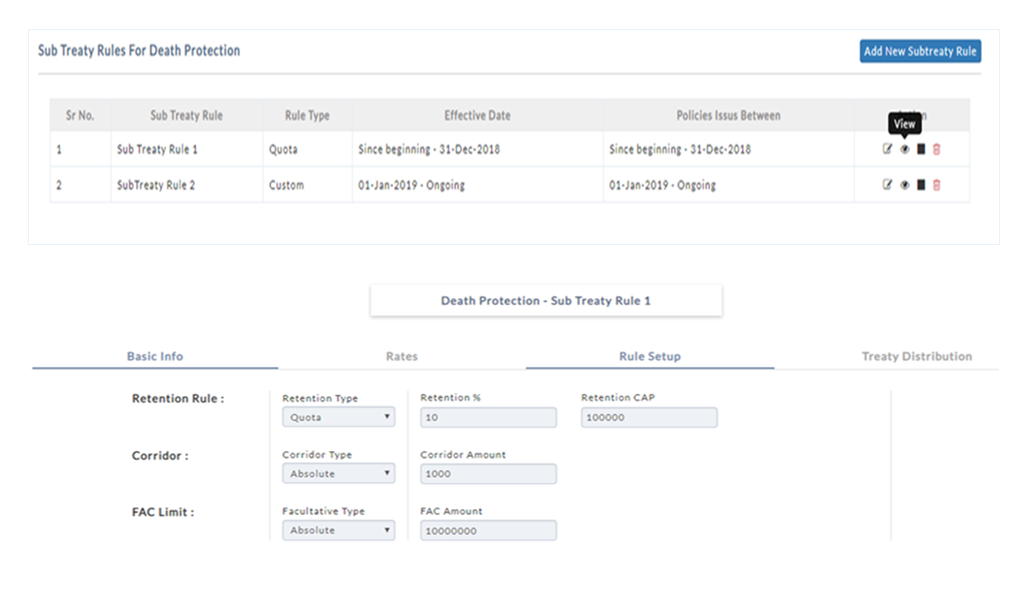The width and height of the screenshot is (1024, 600).
Task: Go to the Treaty Distribution tab
Action: (x=916, y=357)
